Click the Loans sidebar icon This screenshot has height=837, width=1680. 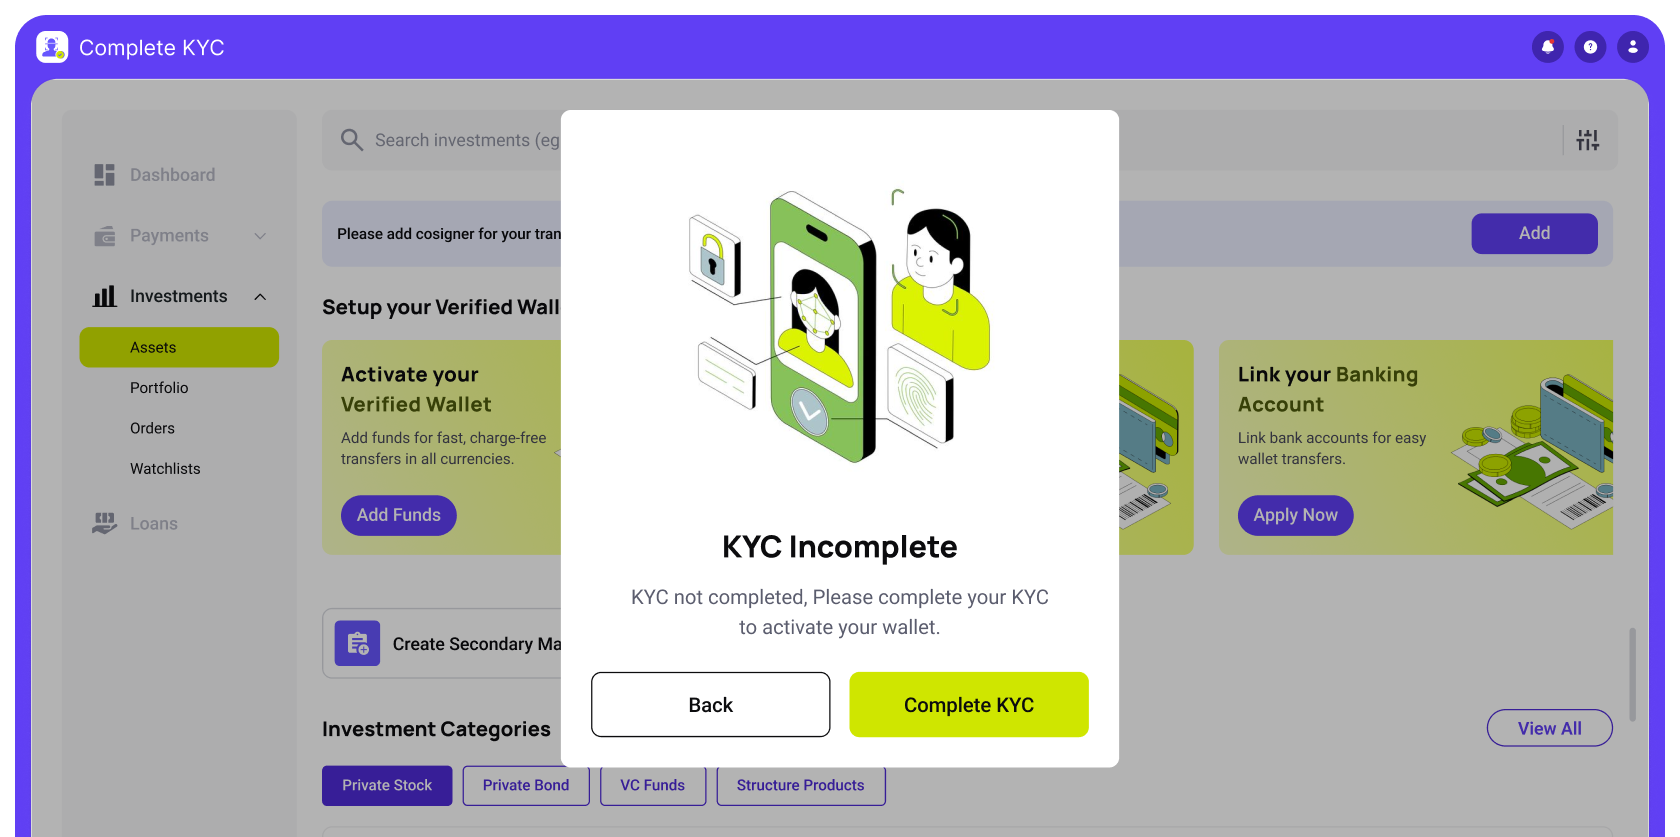point(104,523)
